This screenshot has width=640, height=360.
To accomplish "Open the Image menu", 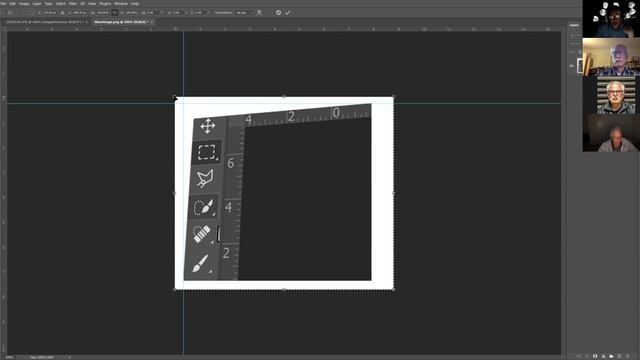I will coord(24,4).
